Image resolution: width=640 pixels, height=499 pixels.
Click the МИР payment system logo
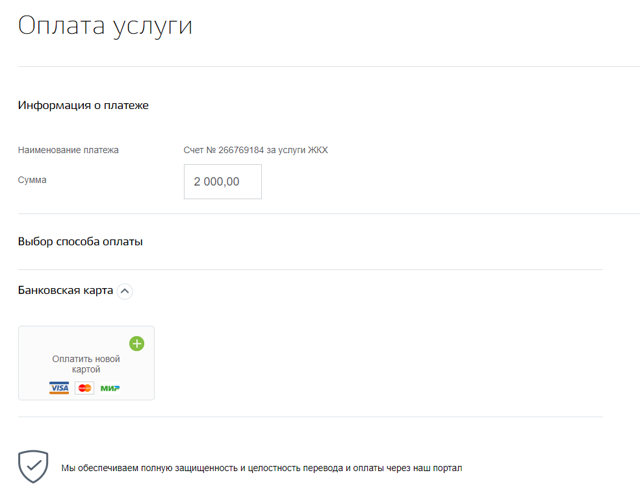(x=110, y=388)
